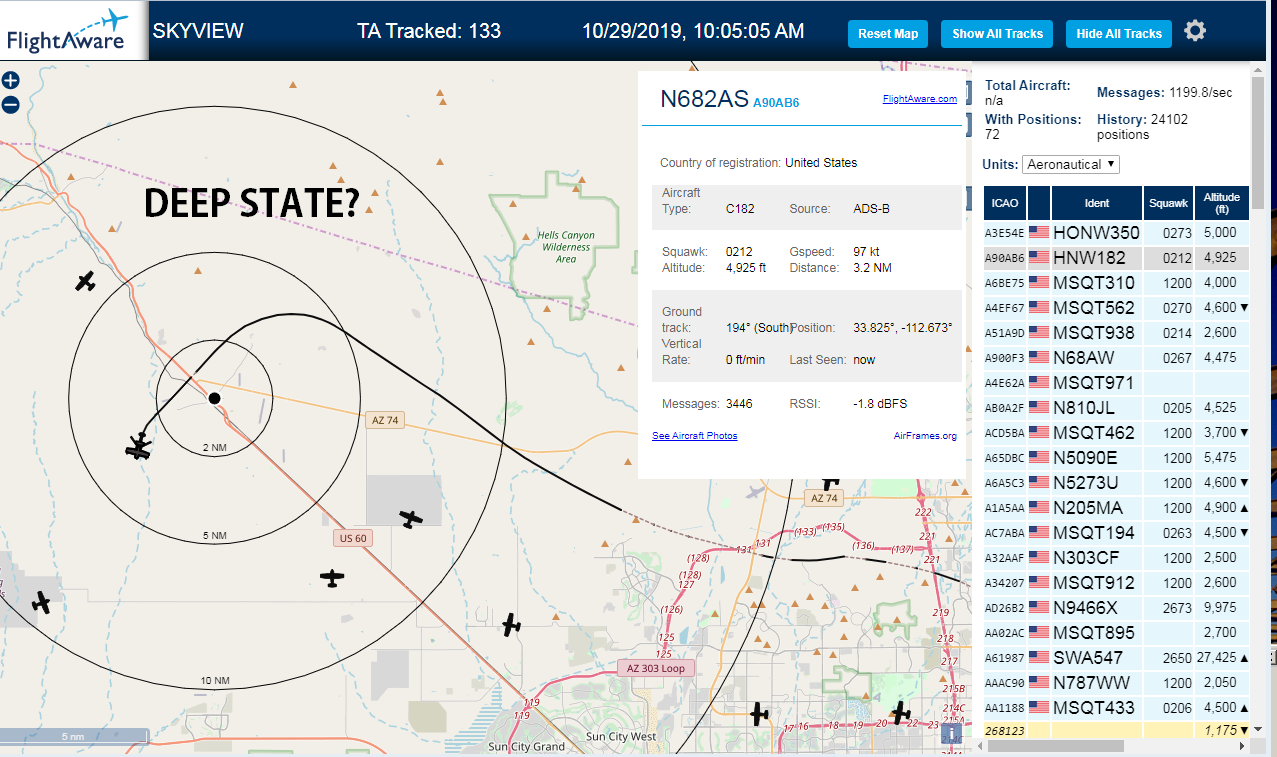Select the MSQT562 aircraft row
This screenshot has width=1277, height=757.
click(1117, 308)
